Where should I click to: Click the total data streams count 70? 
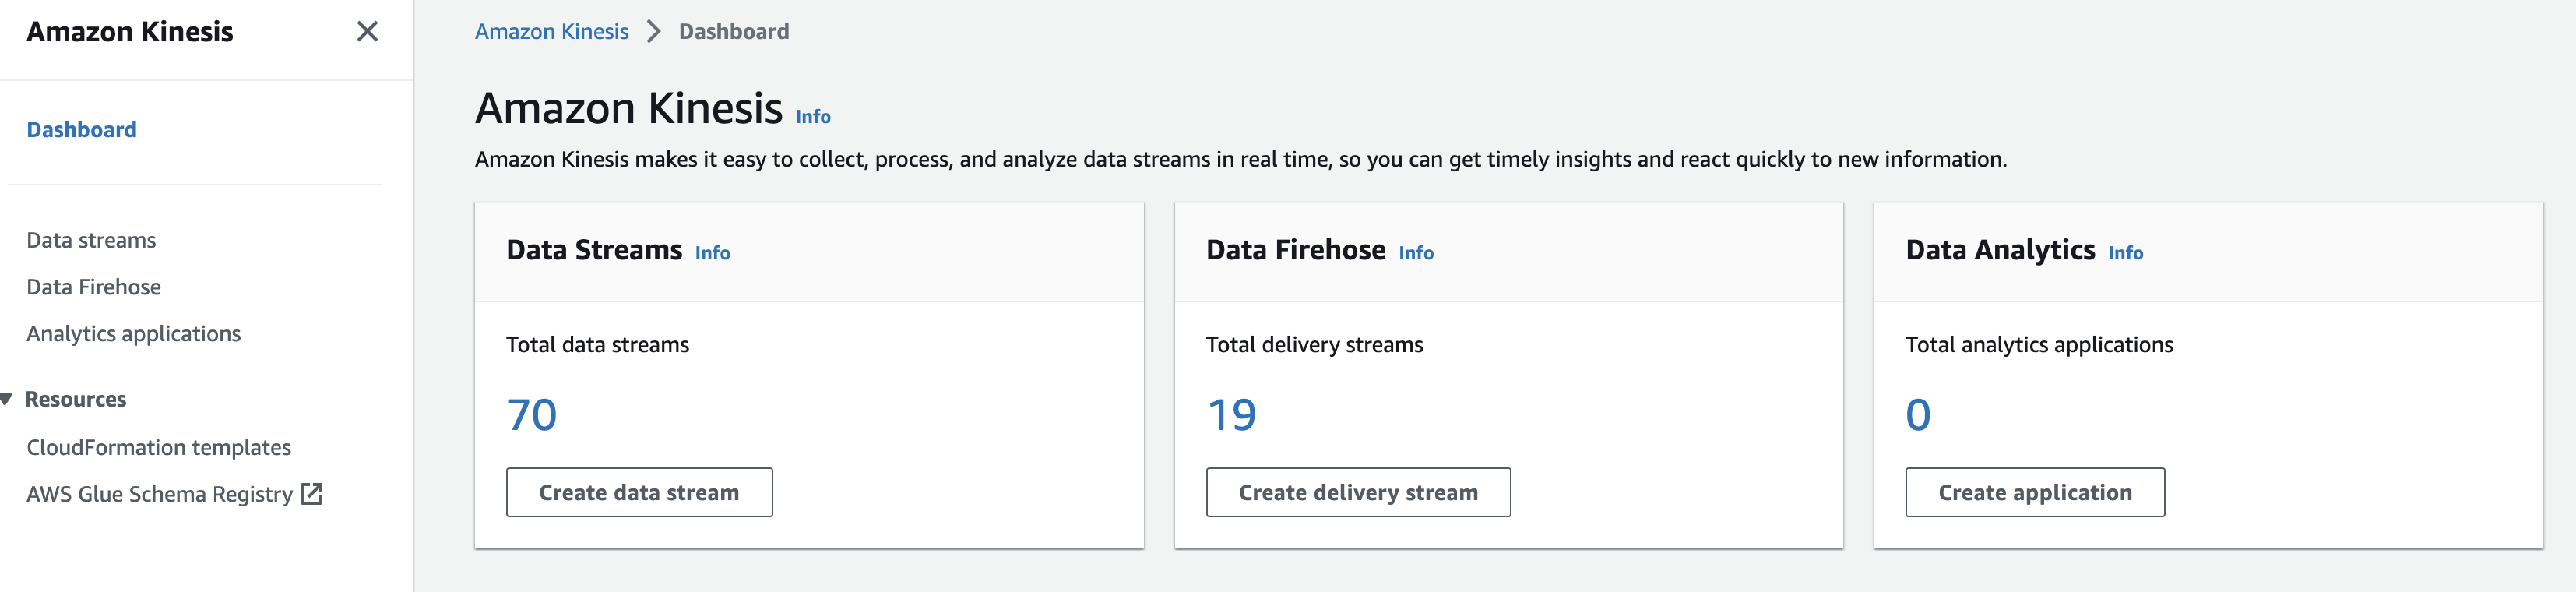click(x=532, y=415)
